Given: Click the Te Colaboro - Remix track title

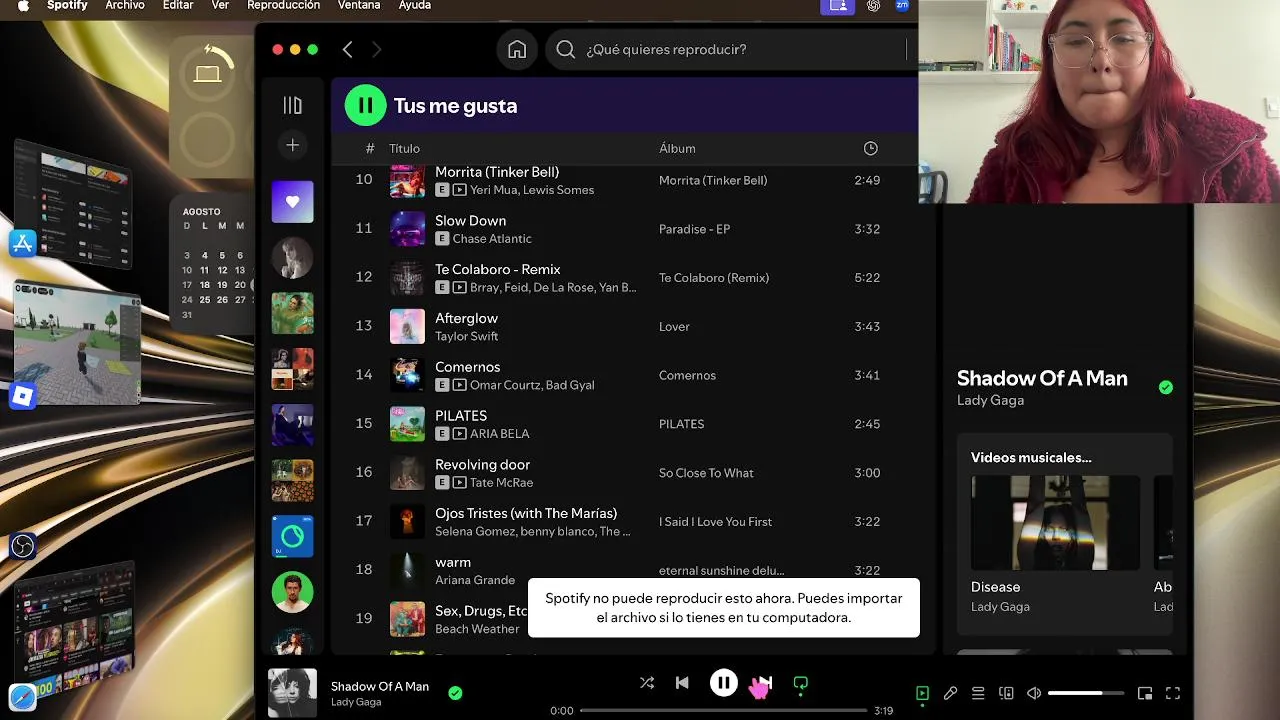Looking at the screenshot, I should 497,269.
